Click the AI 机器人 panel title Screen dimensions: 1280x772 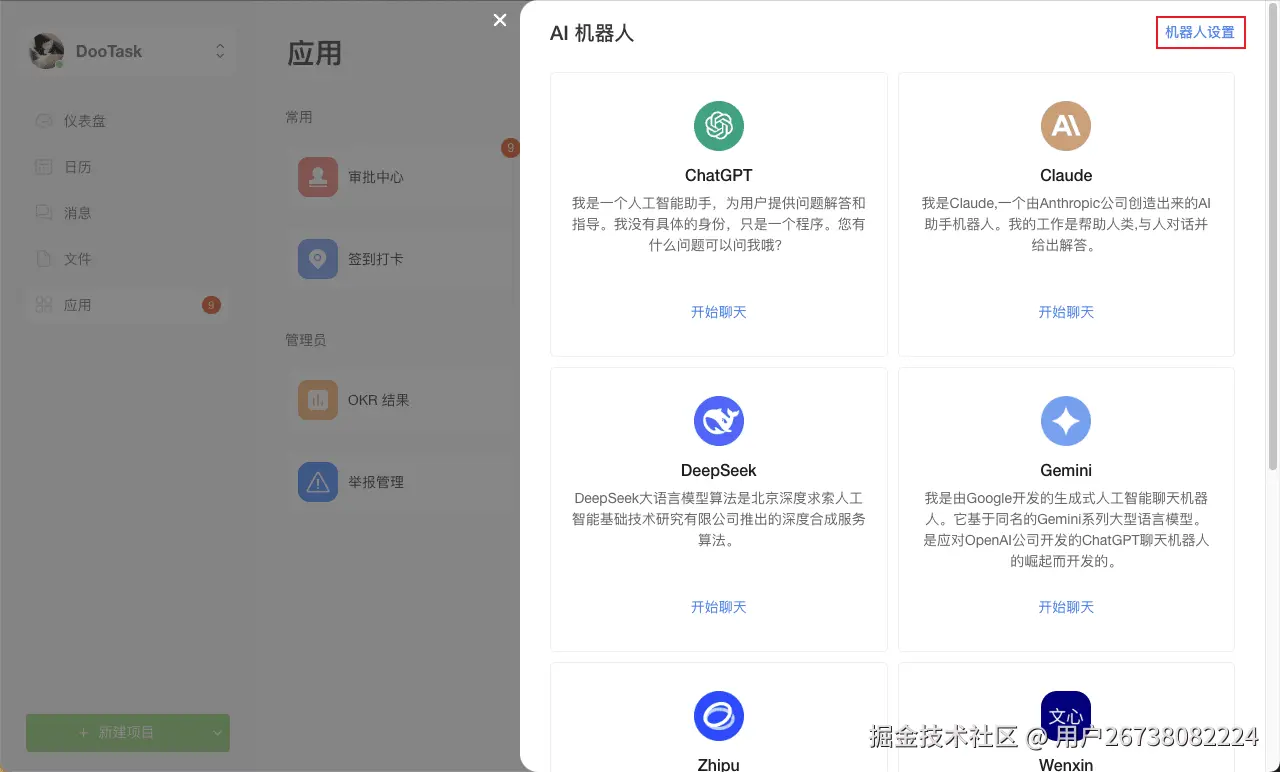(x=592, y=33)
